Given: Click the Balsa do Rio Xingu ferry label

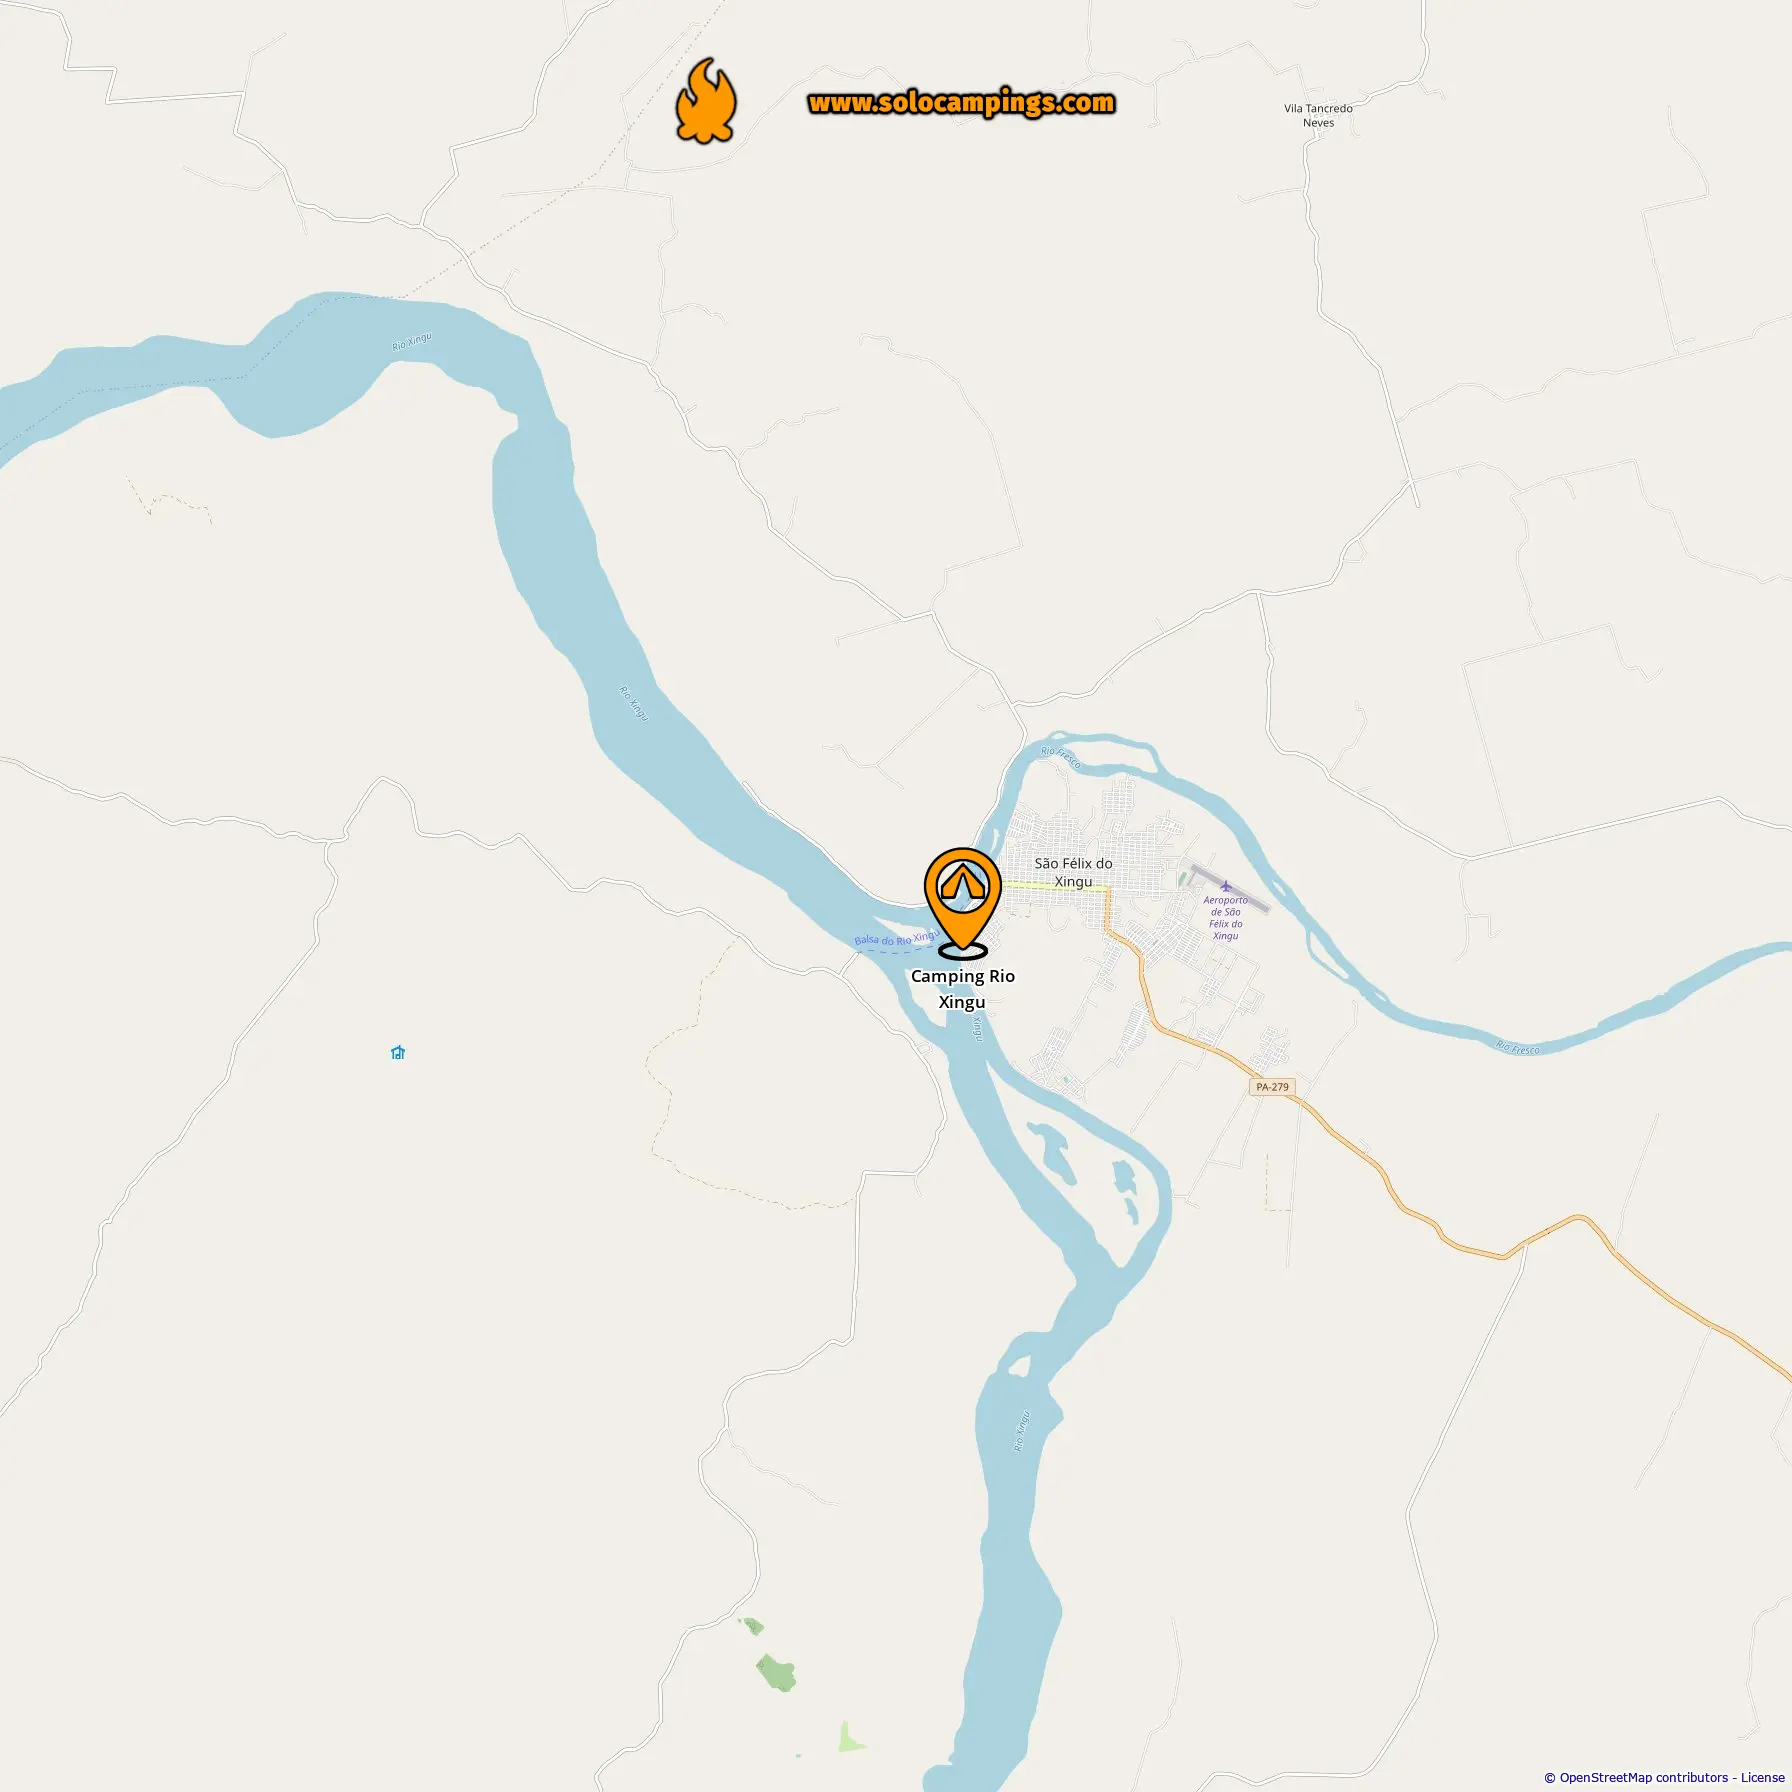Looking at the screenshot, I should [x=896, y=938].
